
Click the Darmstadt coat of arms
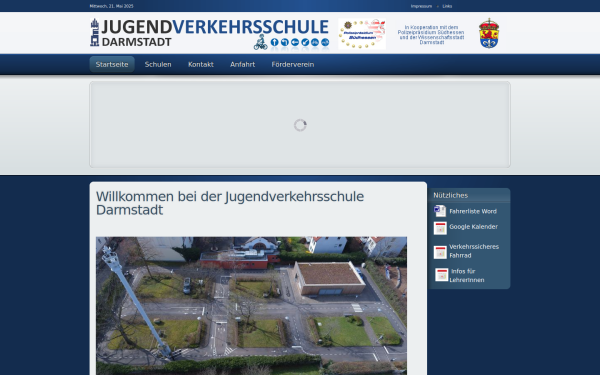(x=489, y=33)
